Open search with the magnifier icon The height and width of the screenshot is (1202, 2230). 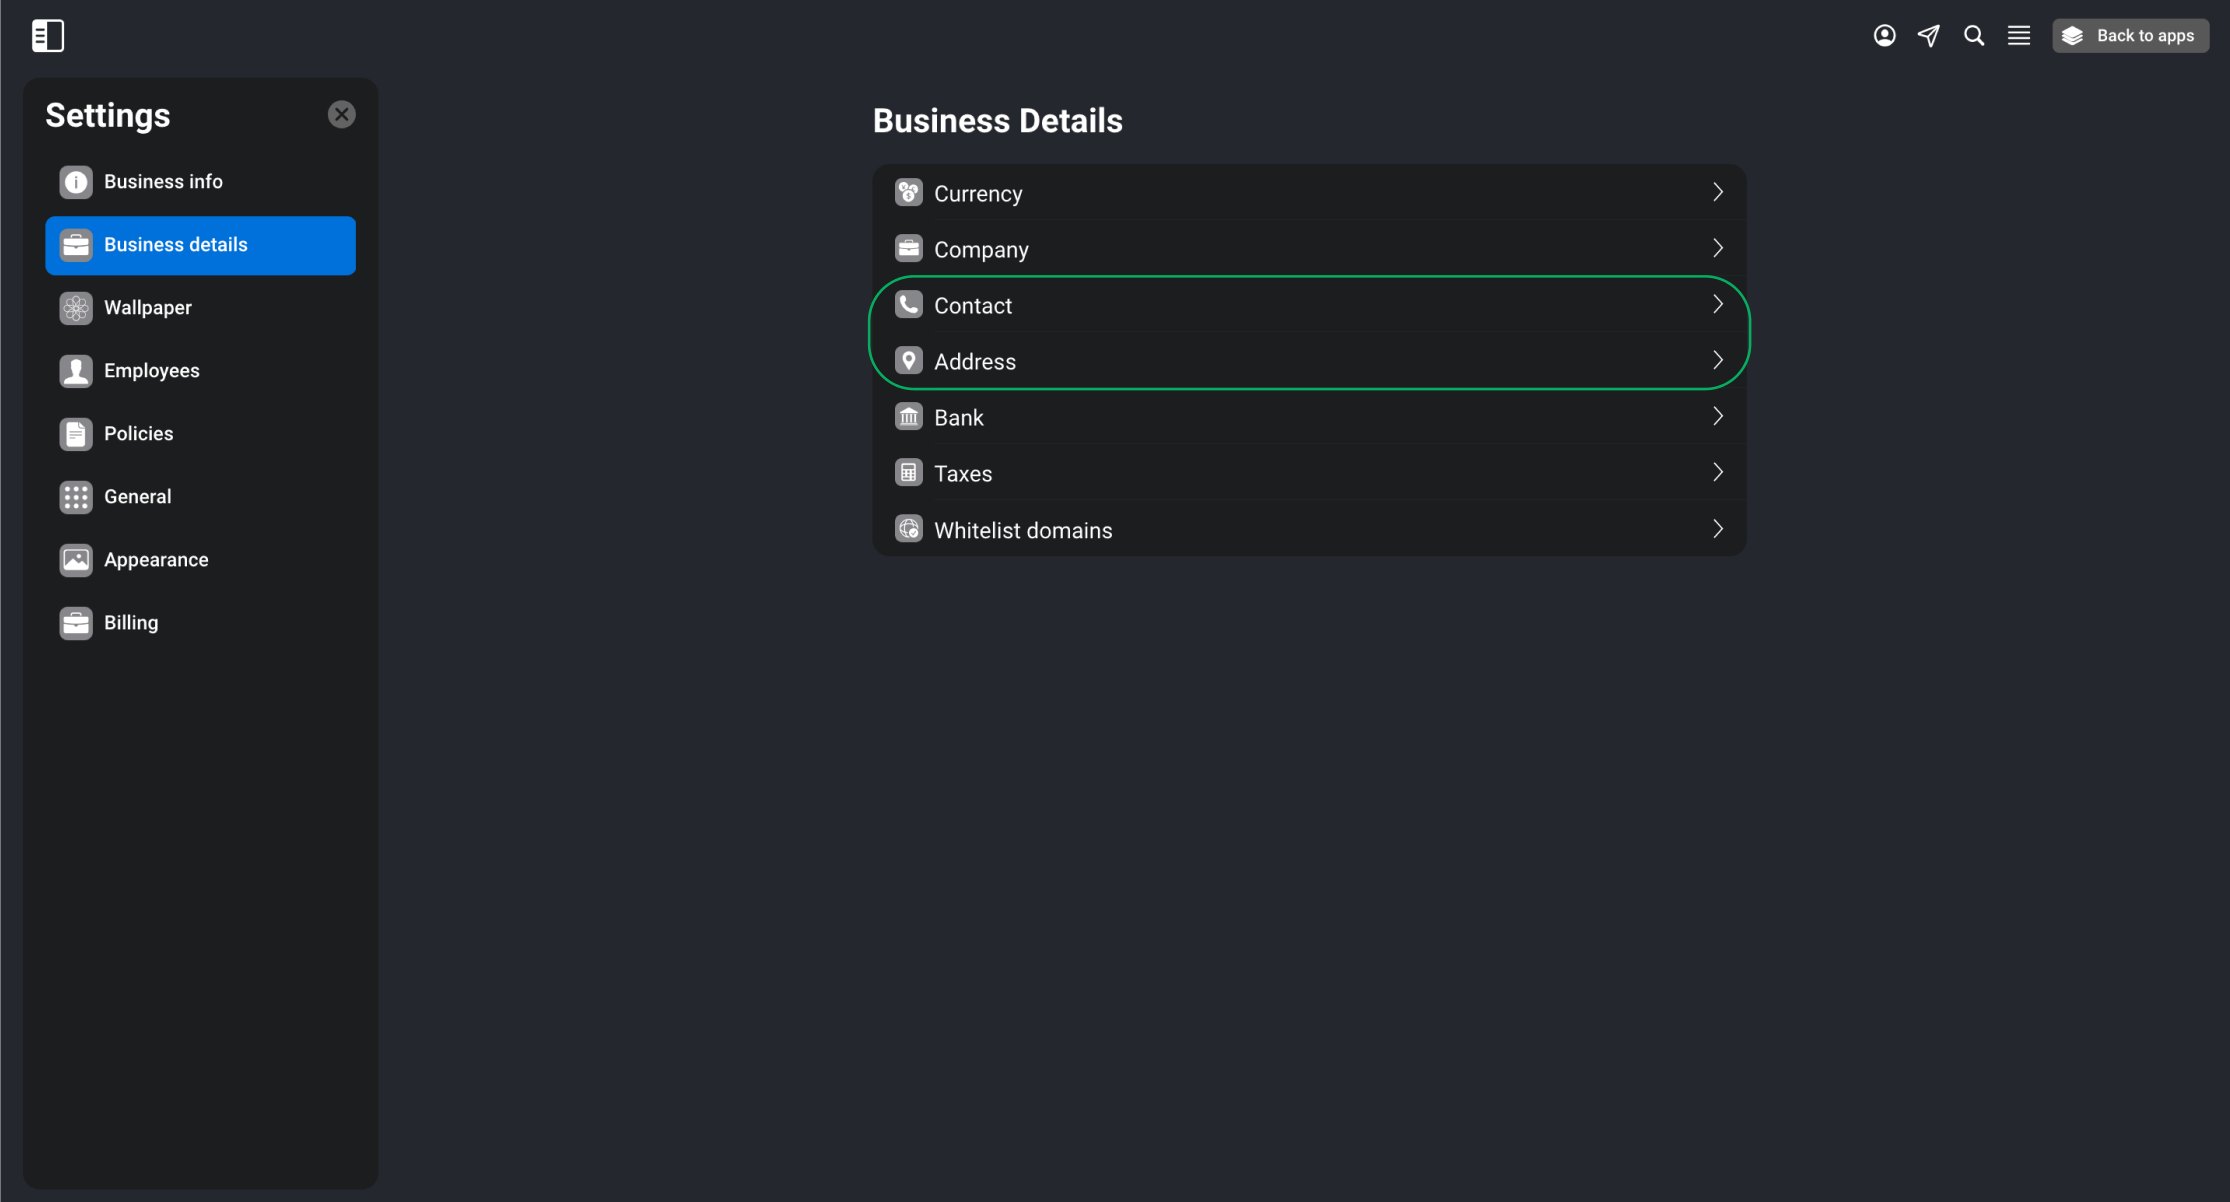point(1974,36)
